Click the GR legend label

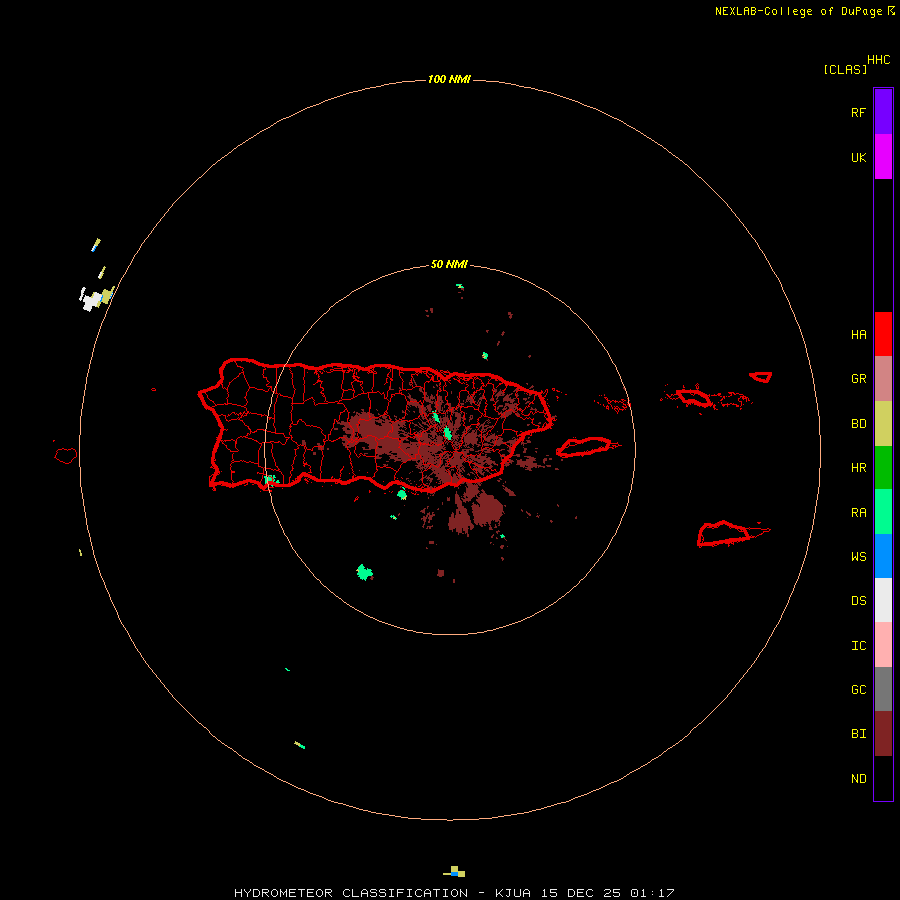pyautogui.click(x=858, y=379)
